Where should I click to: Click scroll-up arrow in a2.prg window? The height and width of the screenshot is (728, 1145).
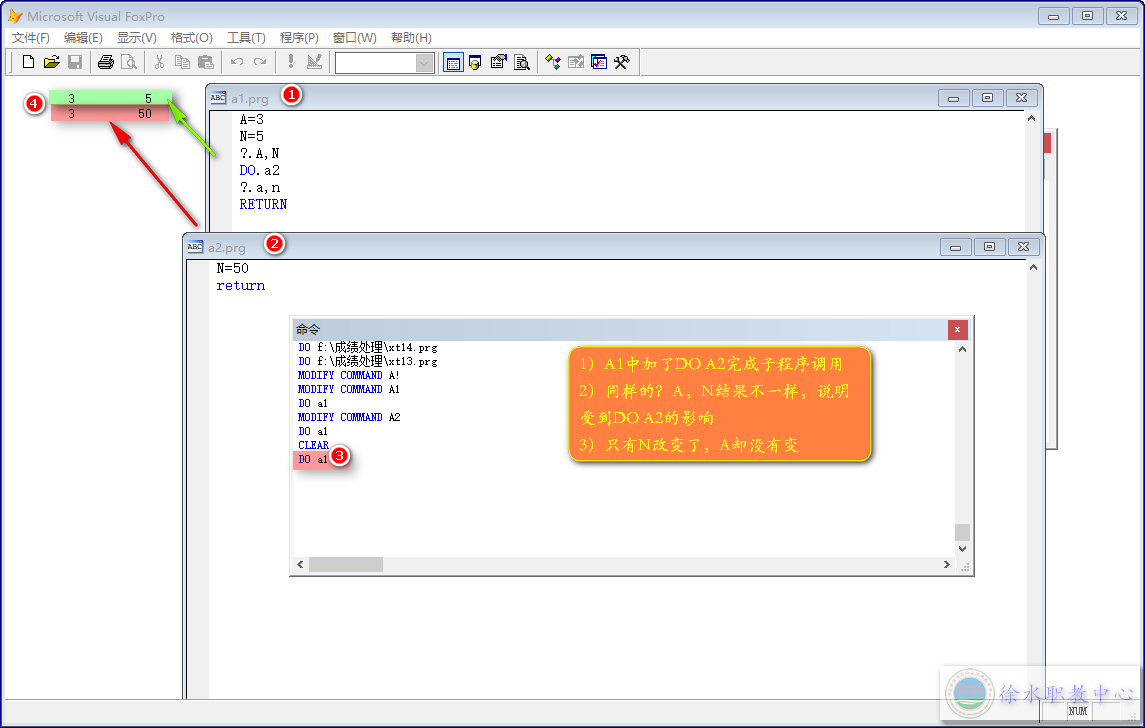tap(1033, 267)
